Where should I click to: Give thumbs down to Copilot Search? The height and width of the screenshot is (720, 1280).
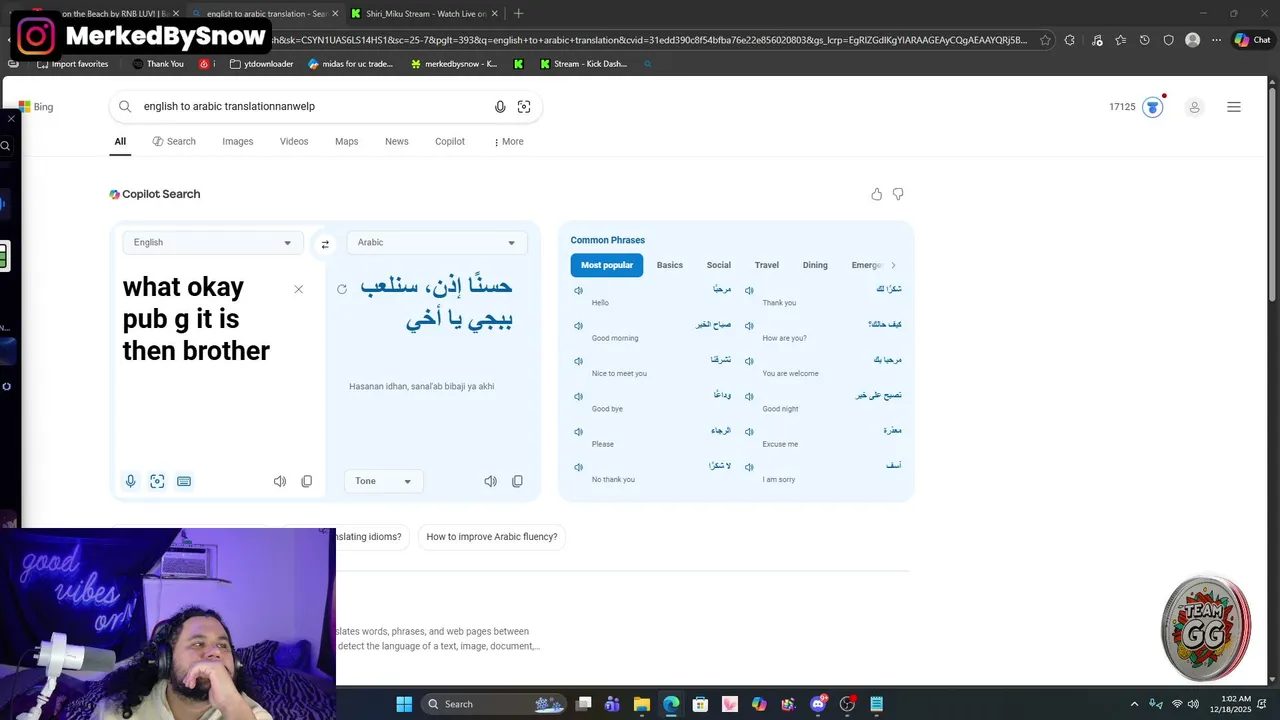pyautogui.click(x=898, y=194)
